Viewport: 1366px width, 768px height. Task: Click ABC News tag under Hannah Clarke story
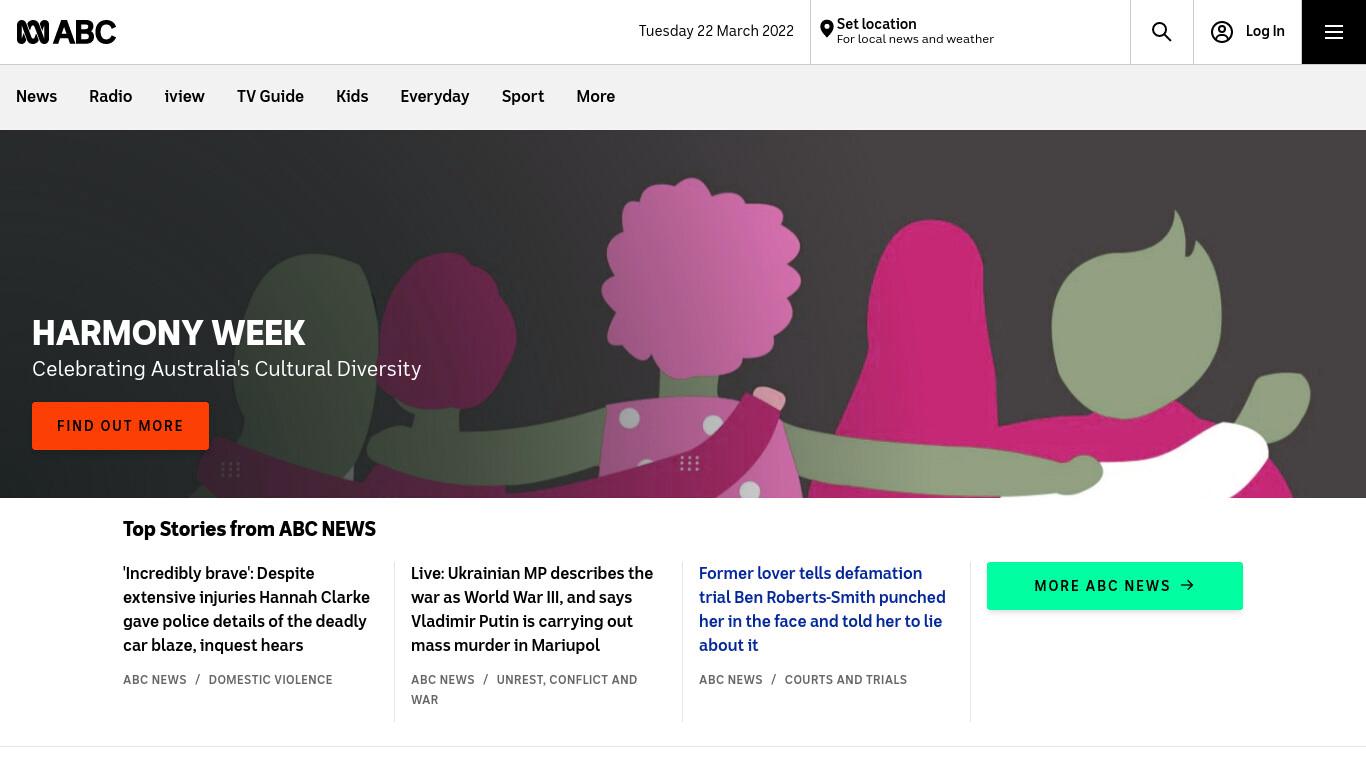coord(155,680)
